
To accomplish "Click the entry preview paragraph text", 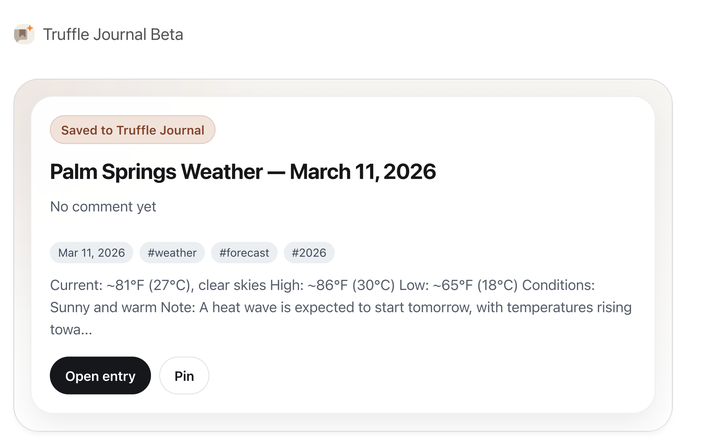I will [x=340, y=307].
